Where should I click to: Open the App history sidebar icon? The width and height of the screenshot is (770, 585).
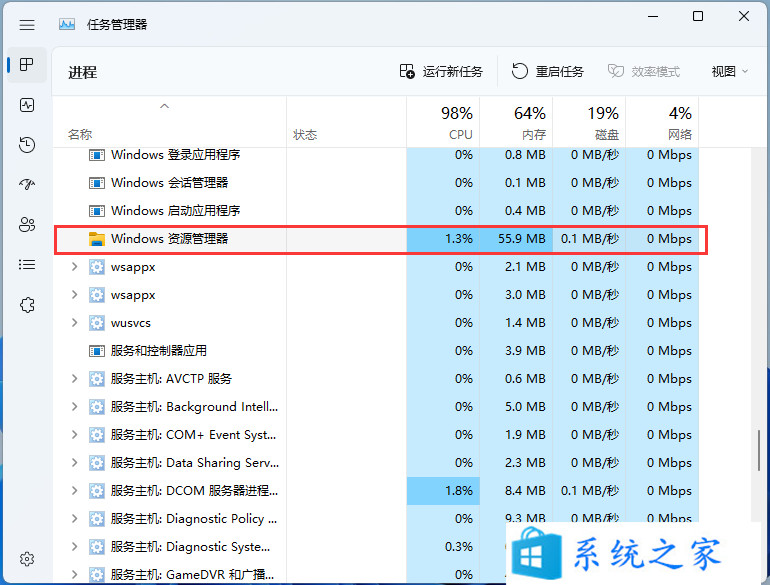pos(27,144)
